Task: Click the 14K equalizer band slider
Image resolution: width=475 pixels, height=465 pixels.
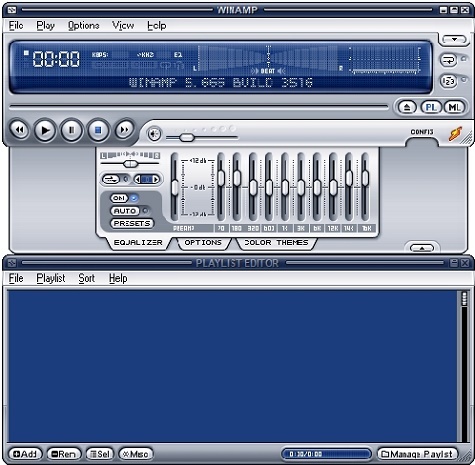Action: [349, 187]
